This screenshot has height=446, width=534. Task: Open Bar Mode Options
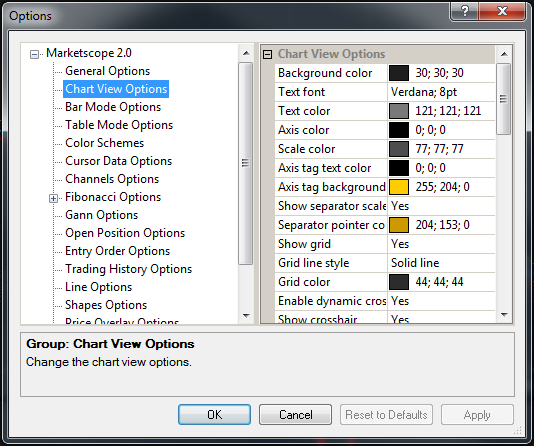(x=113, y=107)
